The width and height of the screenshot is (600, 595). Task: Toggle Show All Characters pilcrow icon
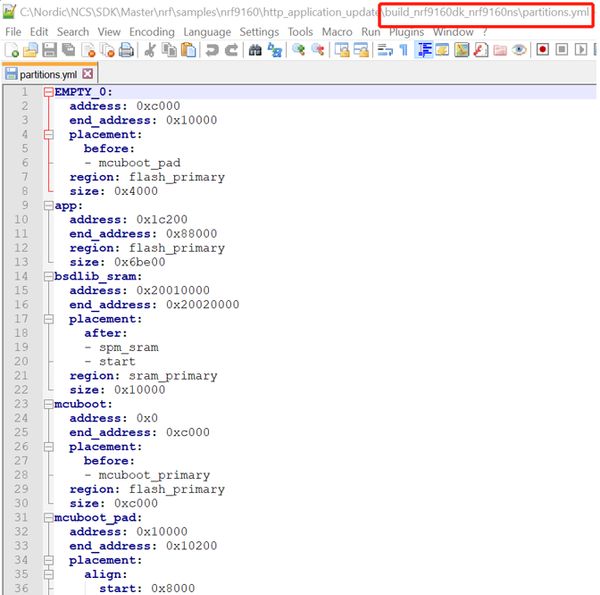[404, 50]
